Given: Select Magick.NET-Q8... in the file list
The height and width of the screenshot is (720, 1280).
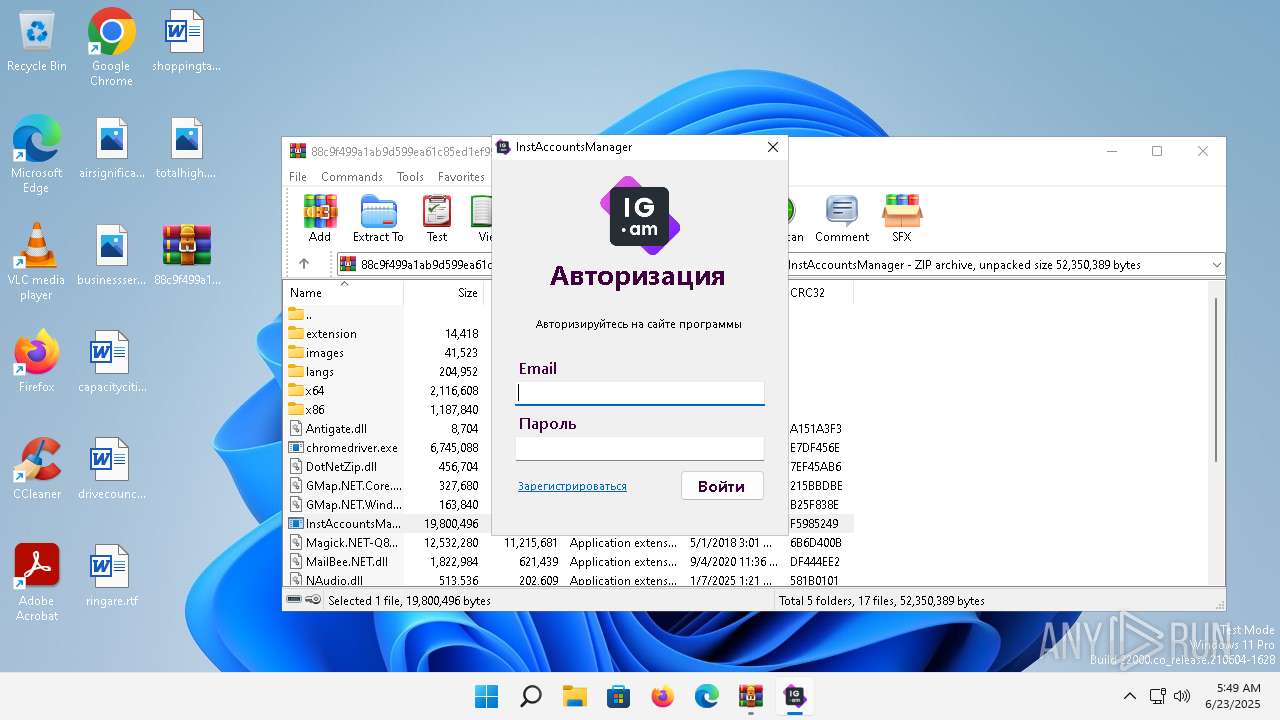Looking at the screenshot, I should pos(570,543).
